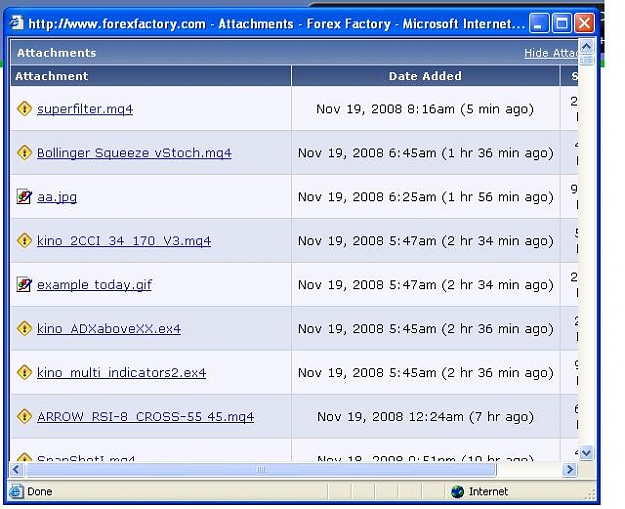Click the warning icon beside kino_2CCI_34_170_V3.mq4

(24, 240)
